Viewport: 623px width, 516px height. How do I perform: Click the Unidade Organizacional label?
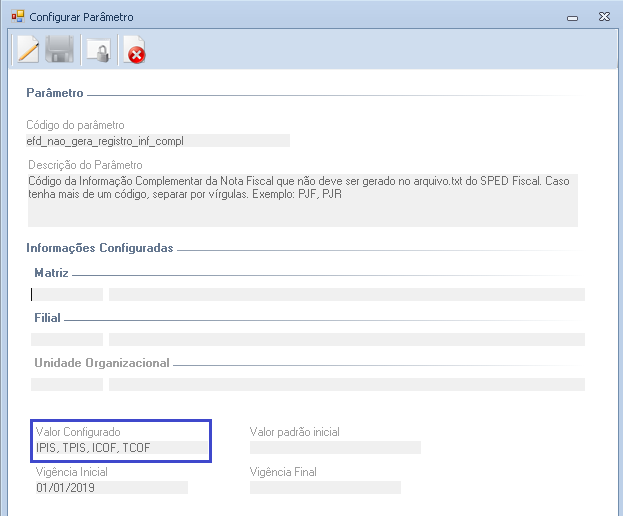(x=102, y=363)
